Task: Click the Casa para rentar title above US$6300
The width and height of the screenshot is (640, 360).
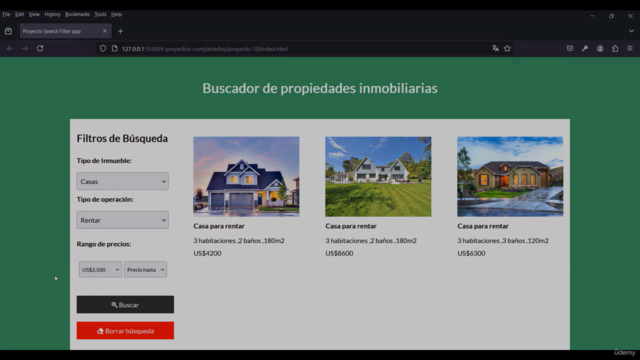Action: point(483,226)
